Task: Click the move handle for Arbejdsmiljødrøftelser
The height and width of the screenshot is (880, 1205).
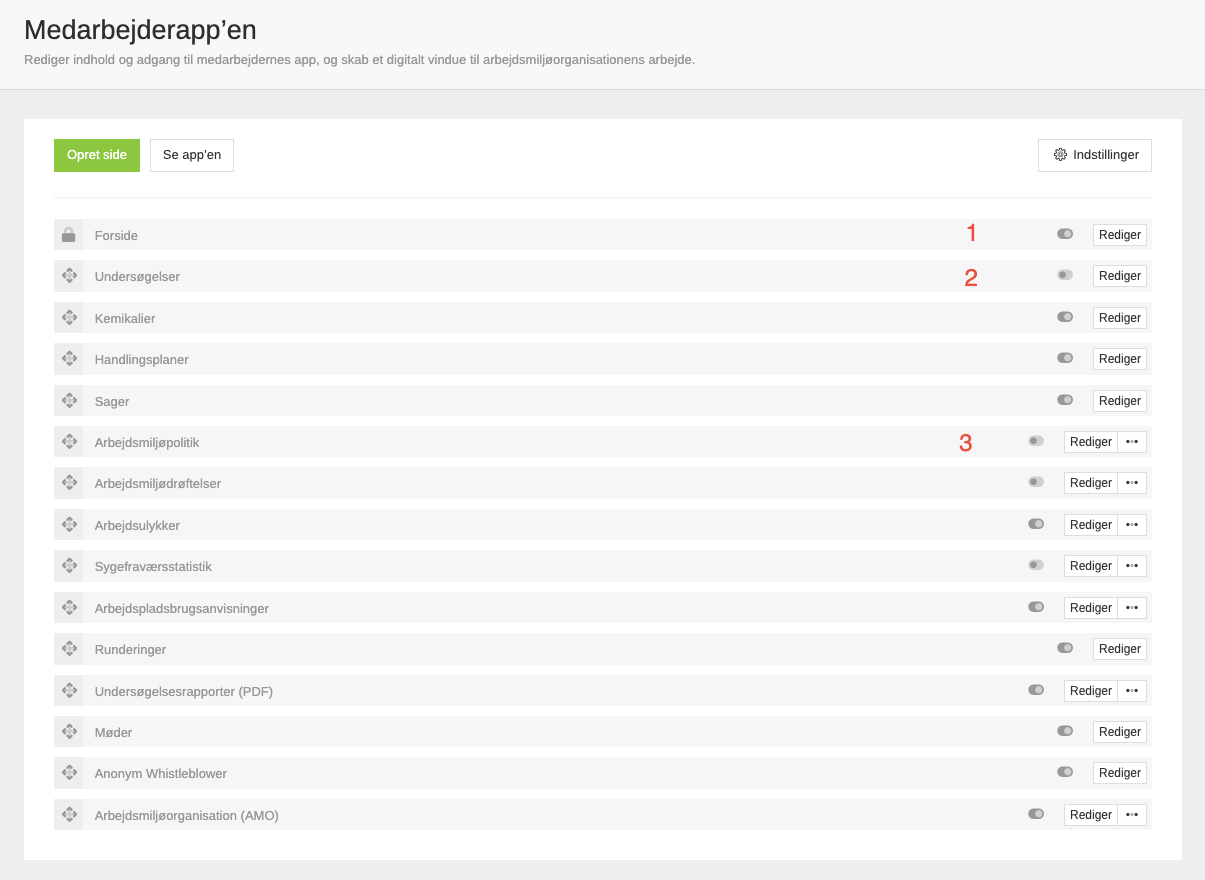Action: (x=69, y=483)
